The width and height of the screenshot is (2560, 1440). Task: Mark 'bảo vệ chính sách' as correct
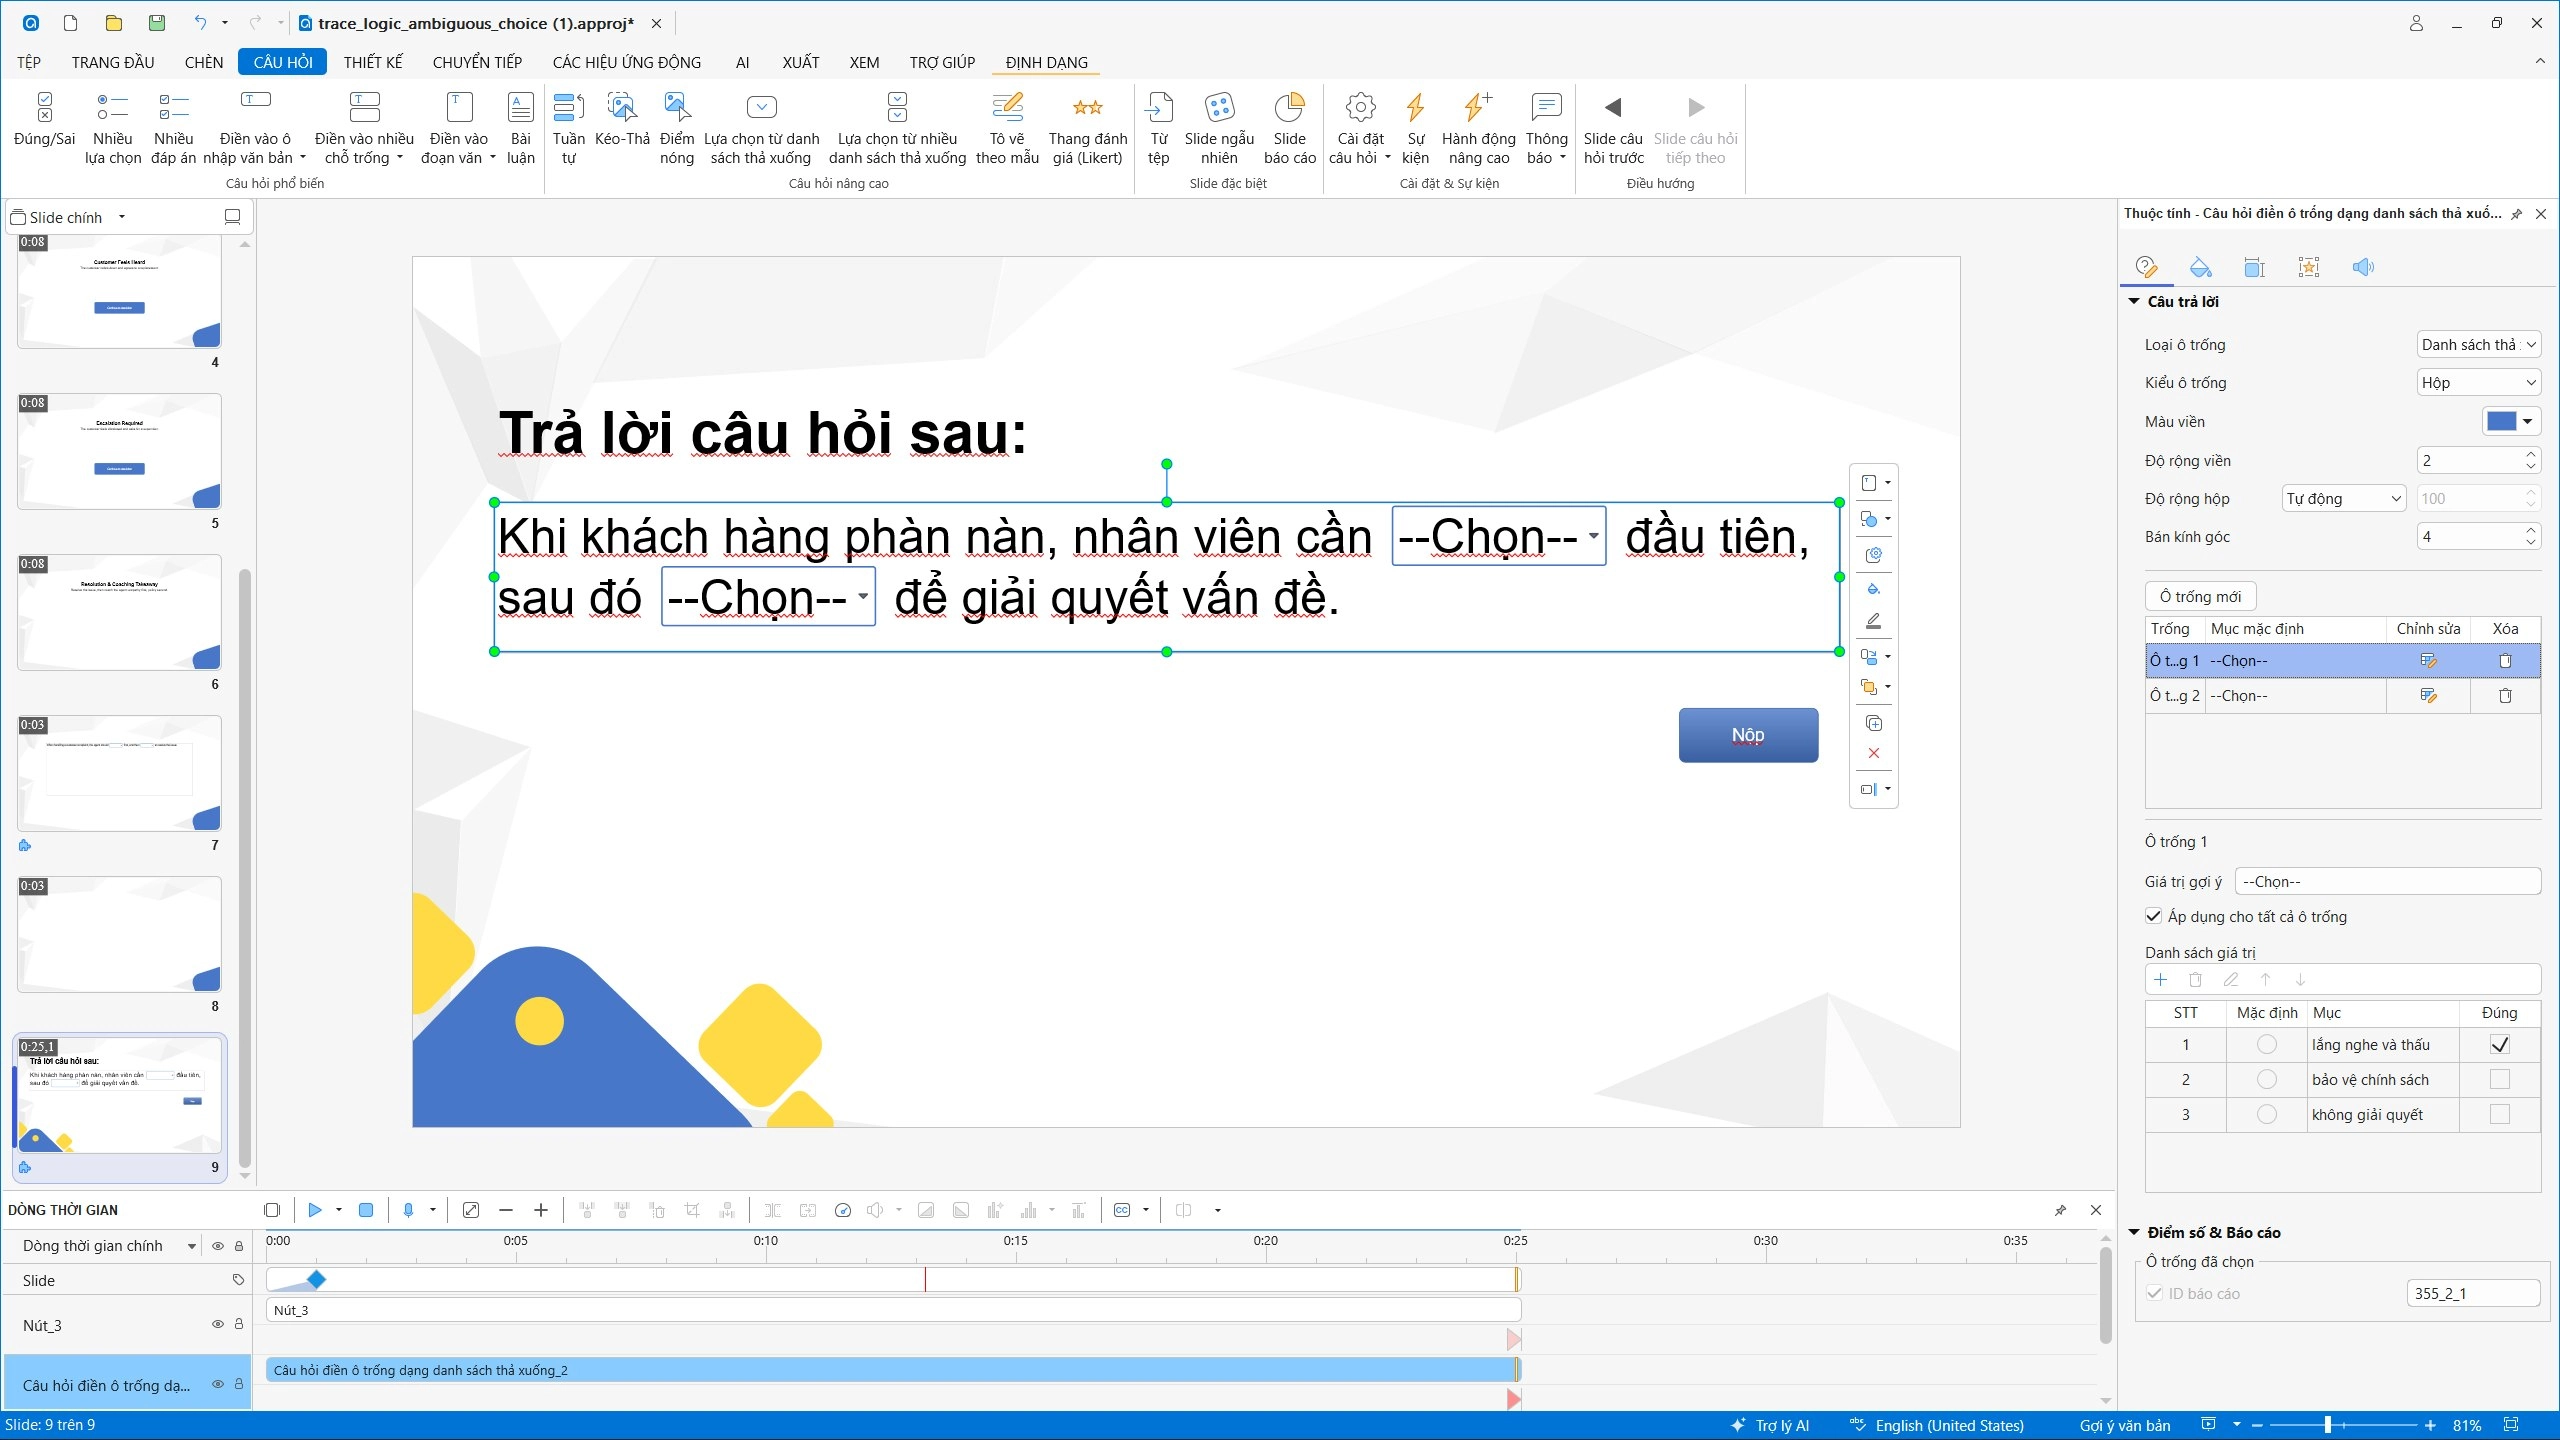pos(2500,1080)
